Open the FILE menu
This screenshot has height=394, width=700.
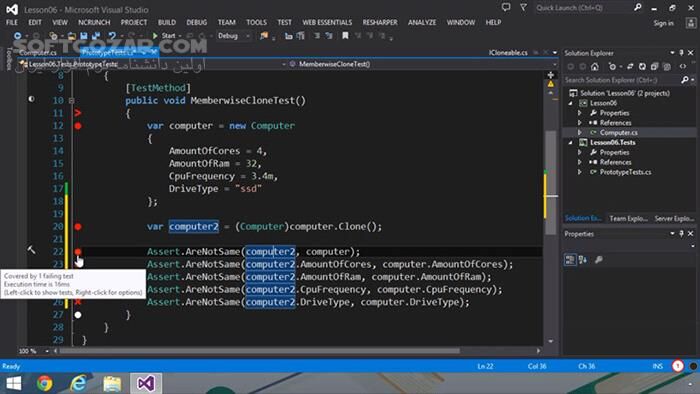[12, 22]
